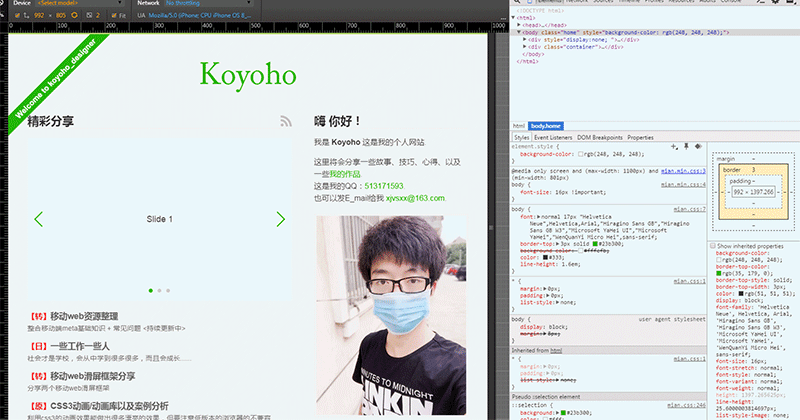Image resolution: width=800 pixels, height=420 pixels.
Task: Toggle device mode phone icon in DevTools
Action: click(529, 2)
